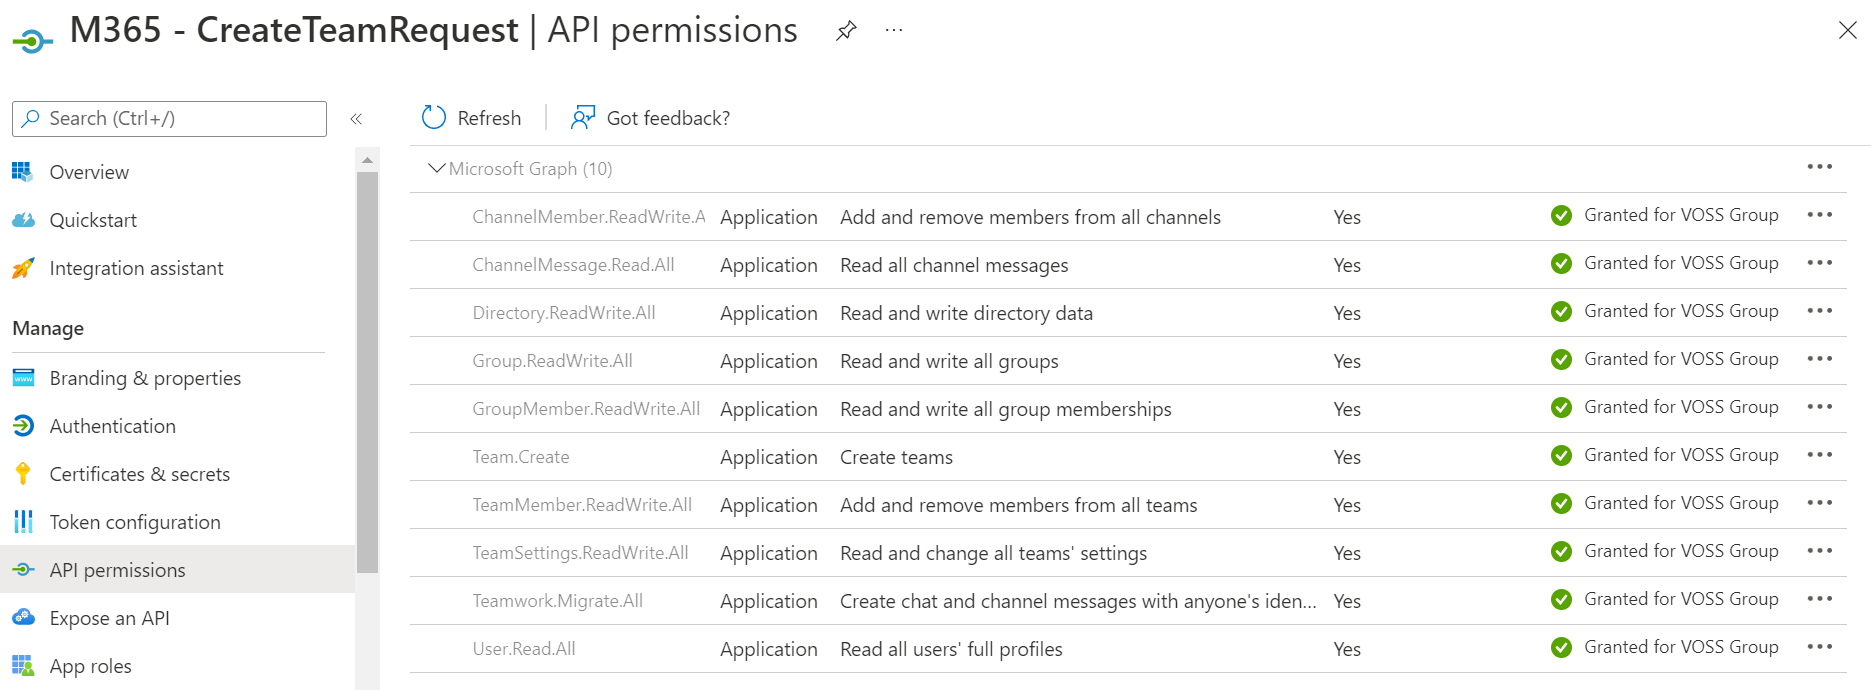1871x690 pixels.
Task: Click green granted checkmark for Directory.ReadWrite.All
Action: 1561,312
